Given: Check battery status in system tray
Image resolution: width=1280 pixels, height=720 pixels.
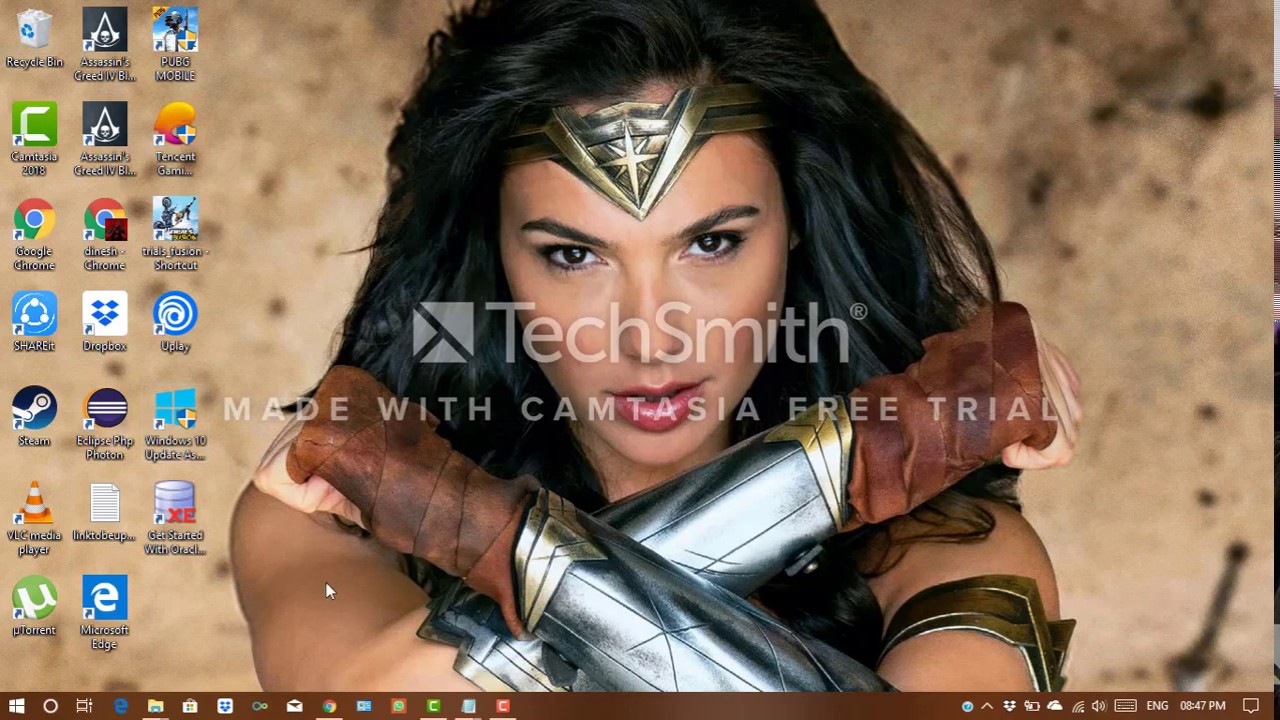Looking at the screenshot, I should click(1032, 706).
